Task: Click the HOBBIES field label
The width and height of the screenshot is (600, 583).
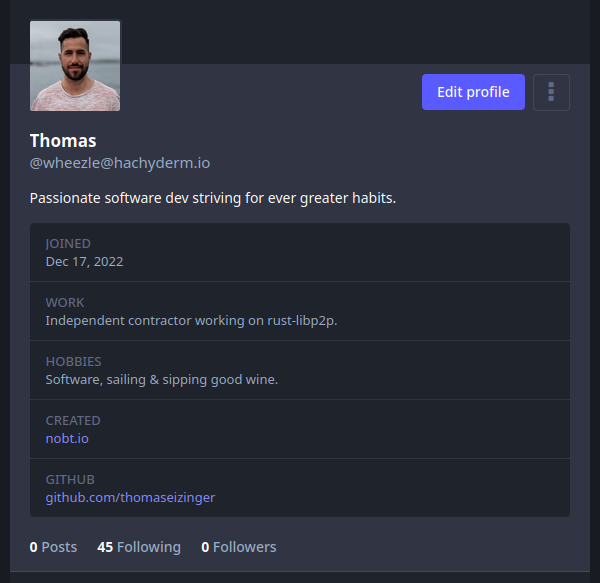Action: point(73,362)
